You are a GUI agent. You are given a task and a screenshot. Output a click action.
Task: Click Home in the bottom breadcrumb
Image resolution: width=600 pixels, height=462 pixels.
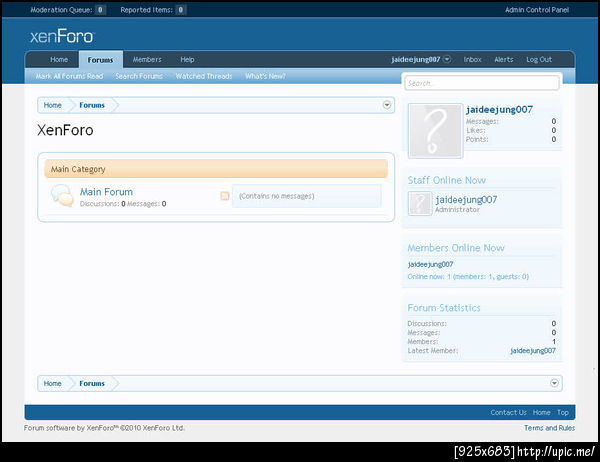click(52, 383)
